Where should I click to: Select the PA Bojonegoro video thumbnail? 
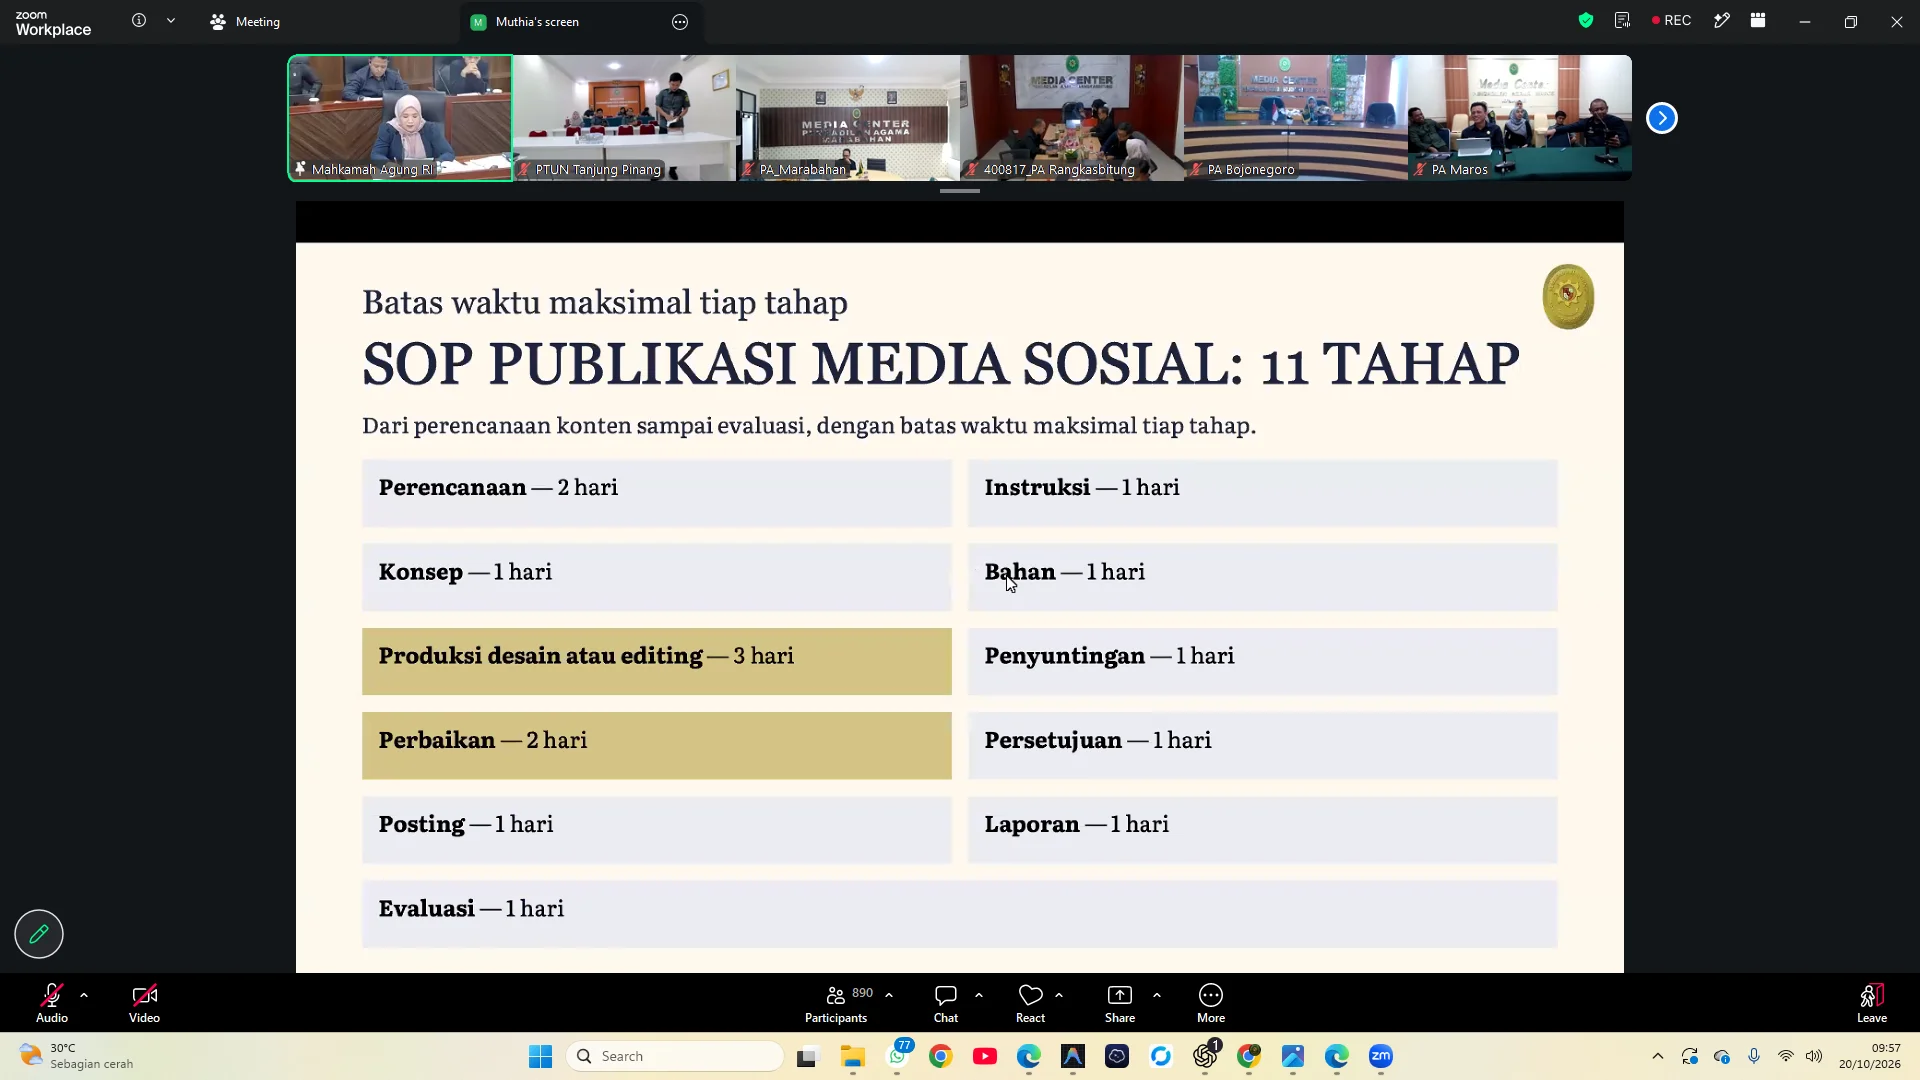coord(1296,118)
